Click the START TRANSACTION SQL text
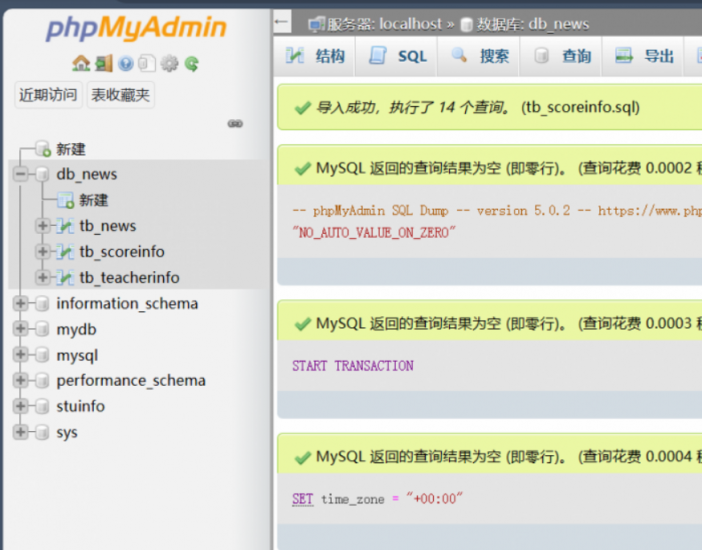Viewport: 702px width, 550px height. [x=353, y=366]
